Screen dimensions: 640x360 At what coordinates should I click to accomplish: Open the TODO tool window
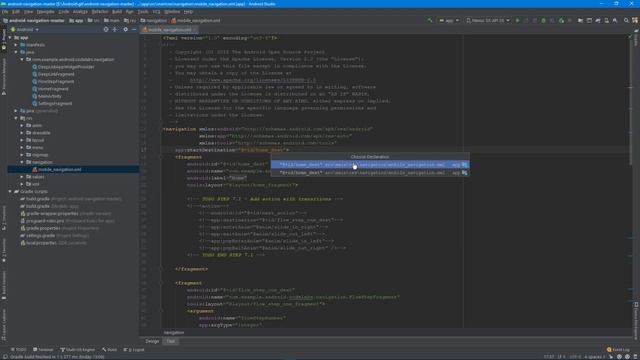[x=18, y=350]
